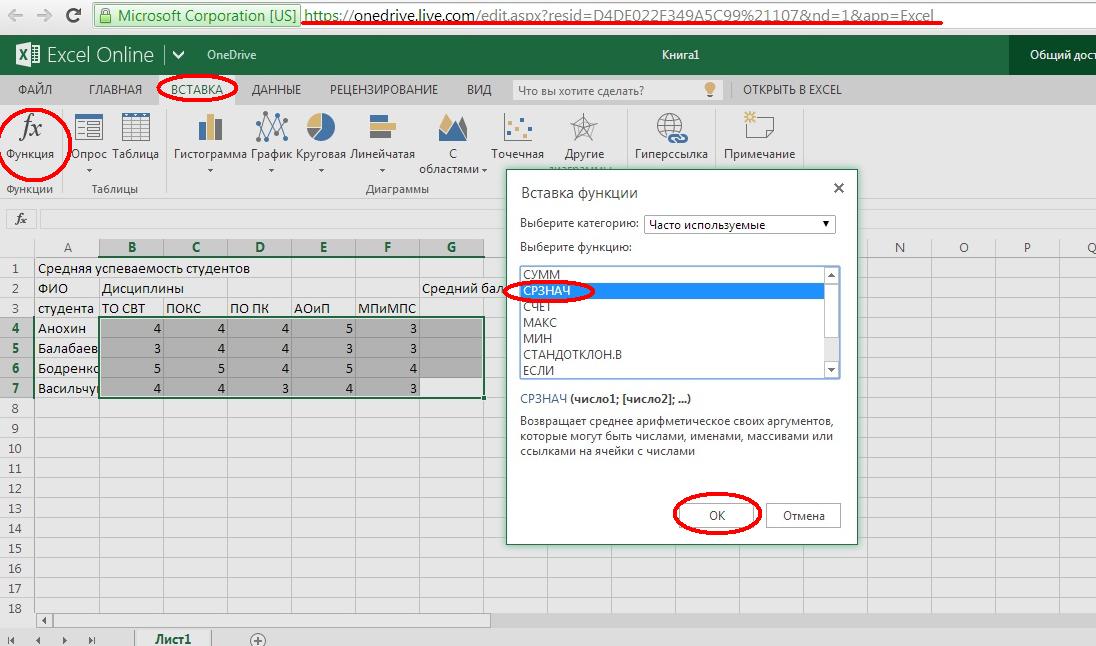Open the ГЛАВНАЯ ribbon tab
The width and height of the screenshot is (1096, 646).
[115, 90]
